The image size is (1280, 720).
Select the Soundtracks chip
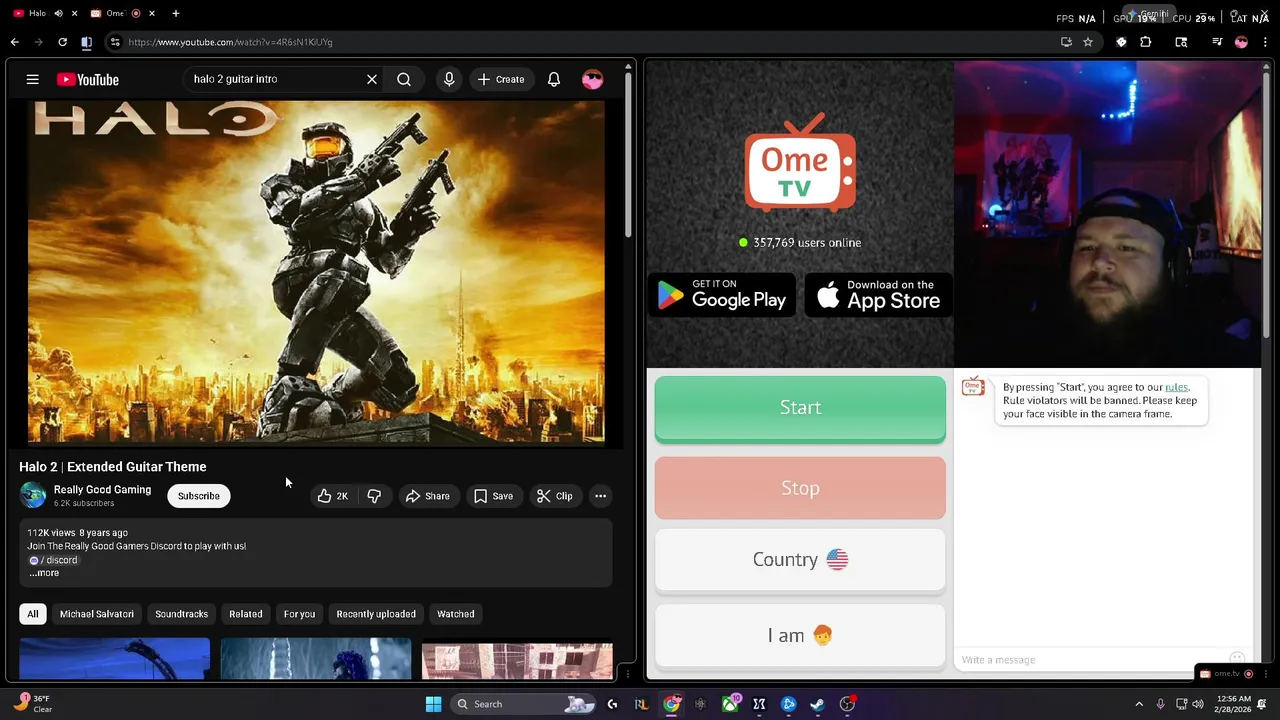tap(181, 614)
